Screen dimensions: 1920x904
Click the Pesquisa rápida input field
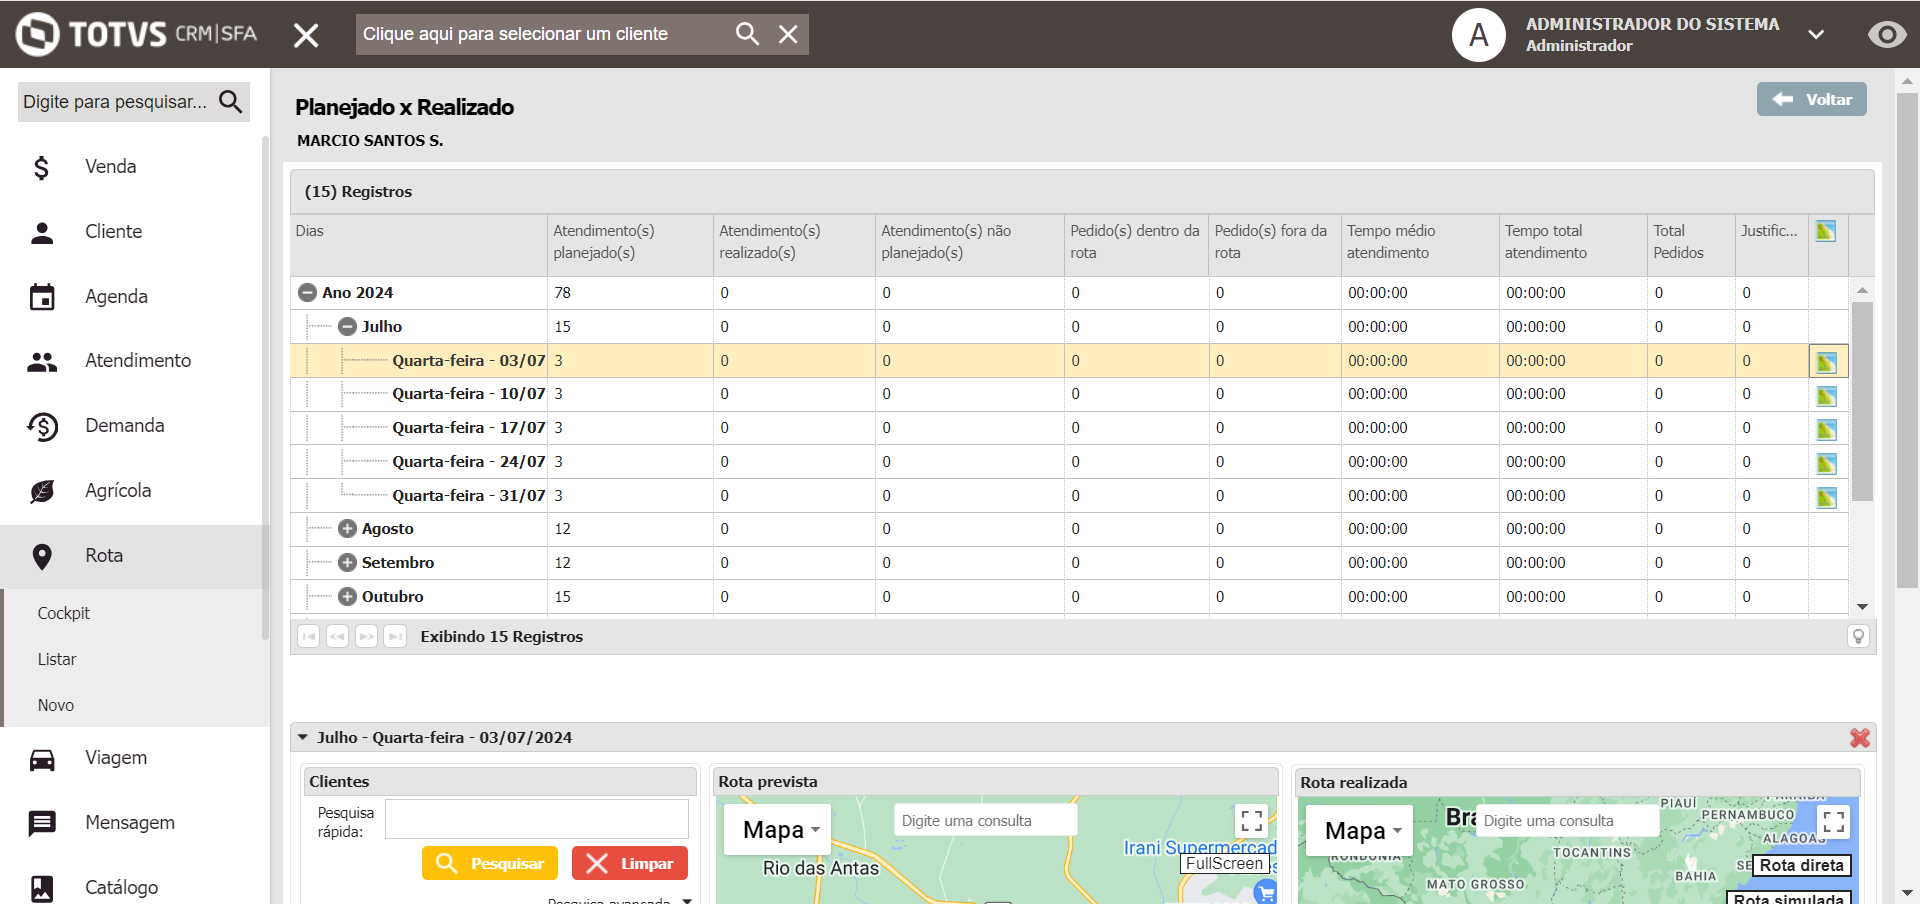point(537,819)
